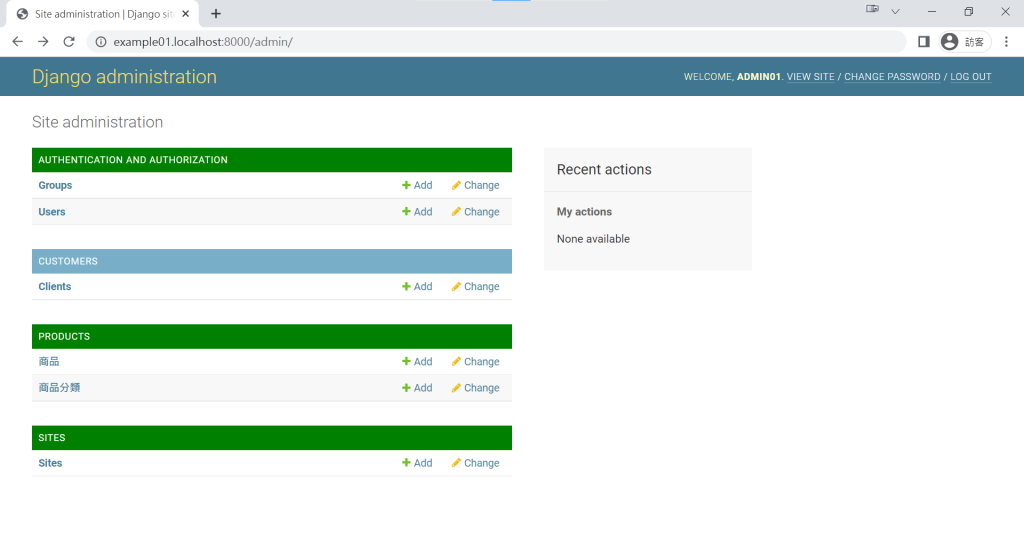1024x544 pixels.
Task: Open a new browser tab
Action: (216, 14)
